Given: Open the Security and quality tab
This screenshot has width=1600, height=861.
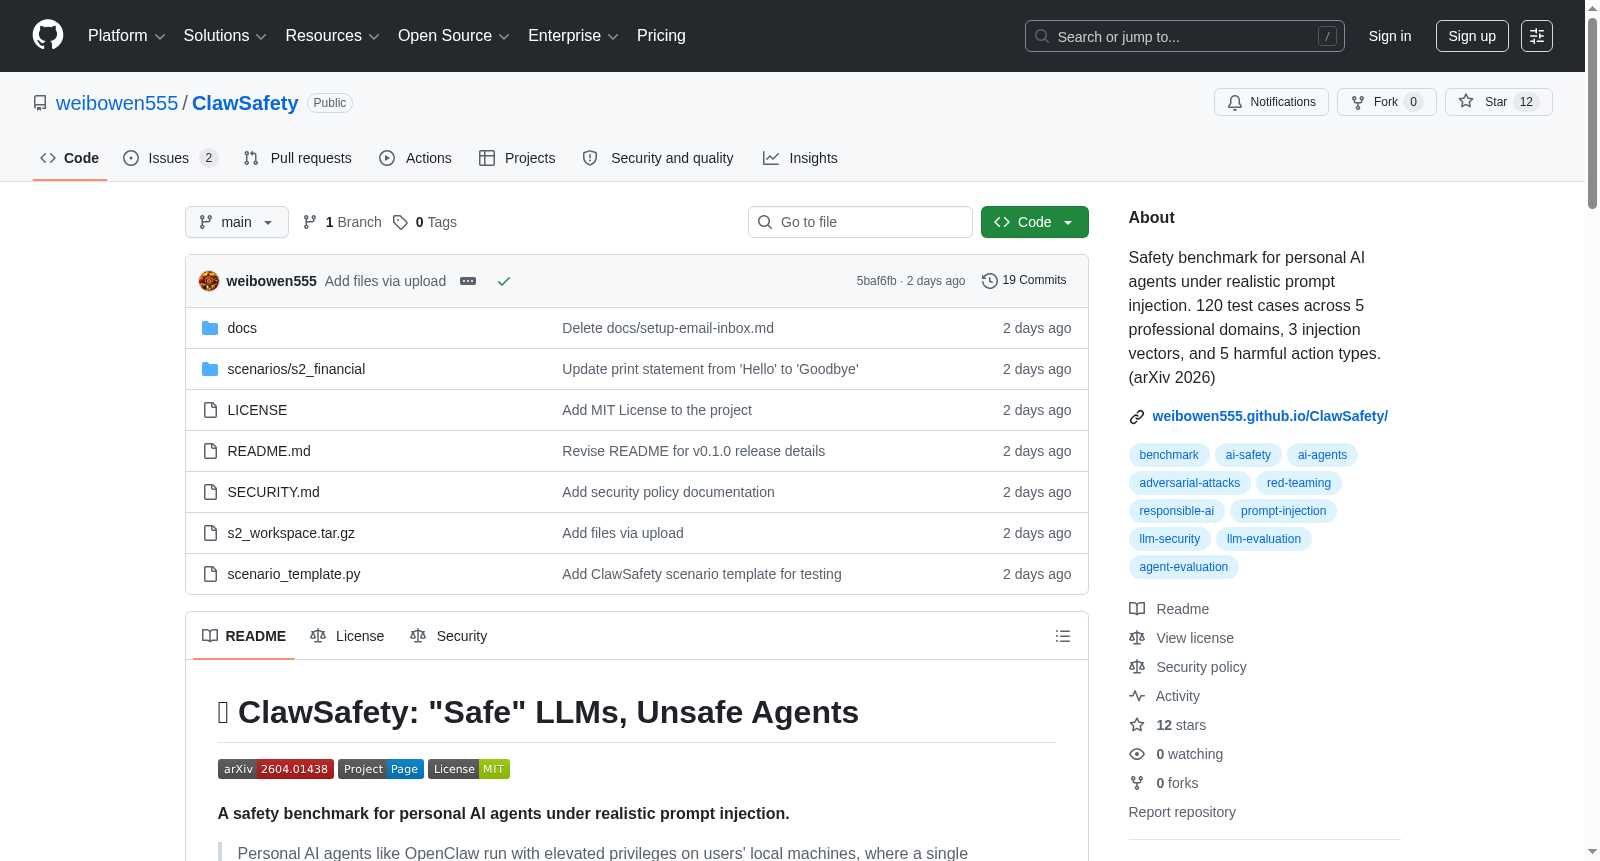Looking at the screenshot, I should [x=658, y=158].
